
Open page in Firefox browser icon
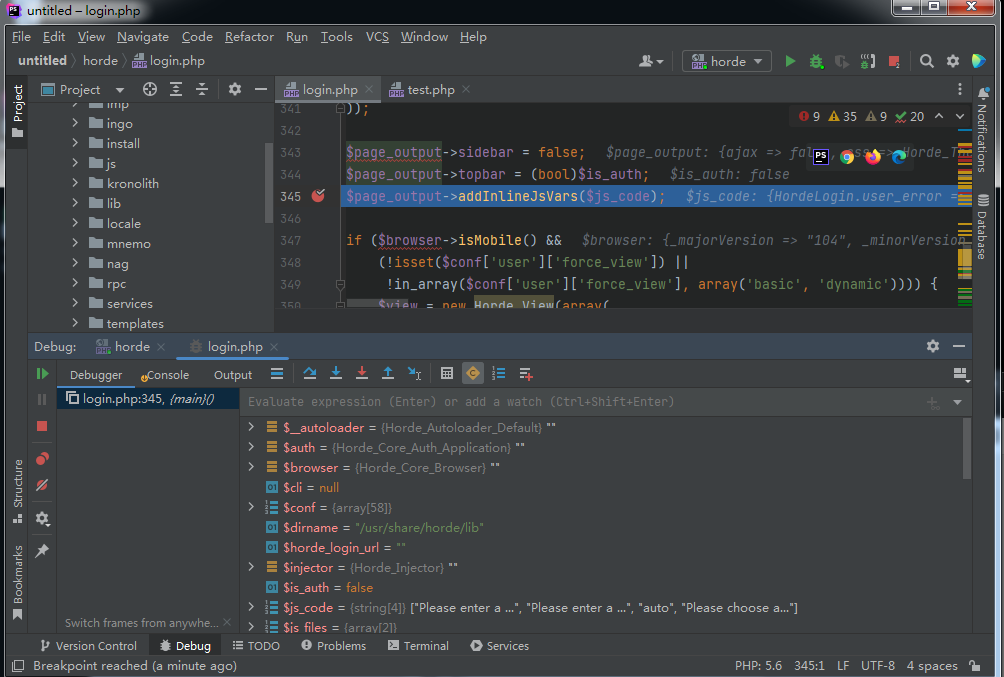(x=872, y=157)
